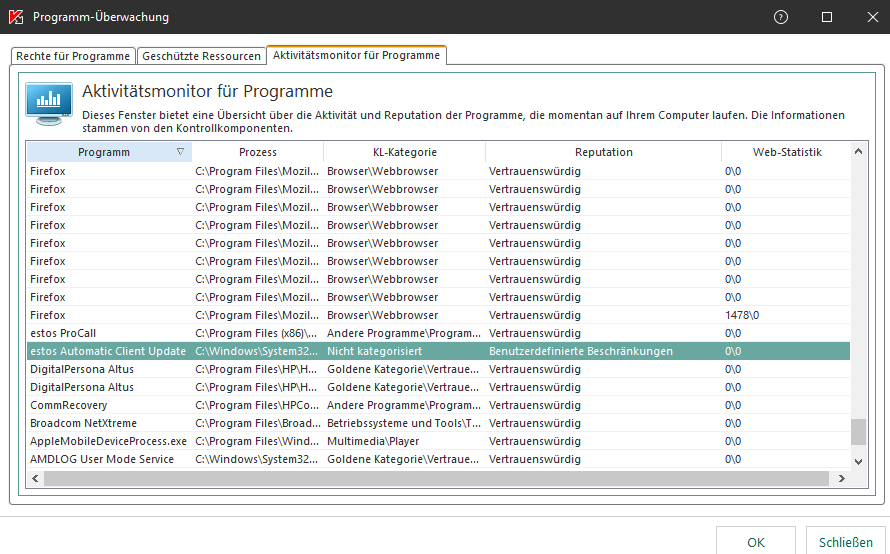Click the Kaspersky logo icon in title bar

coord(16,17)
